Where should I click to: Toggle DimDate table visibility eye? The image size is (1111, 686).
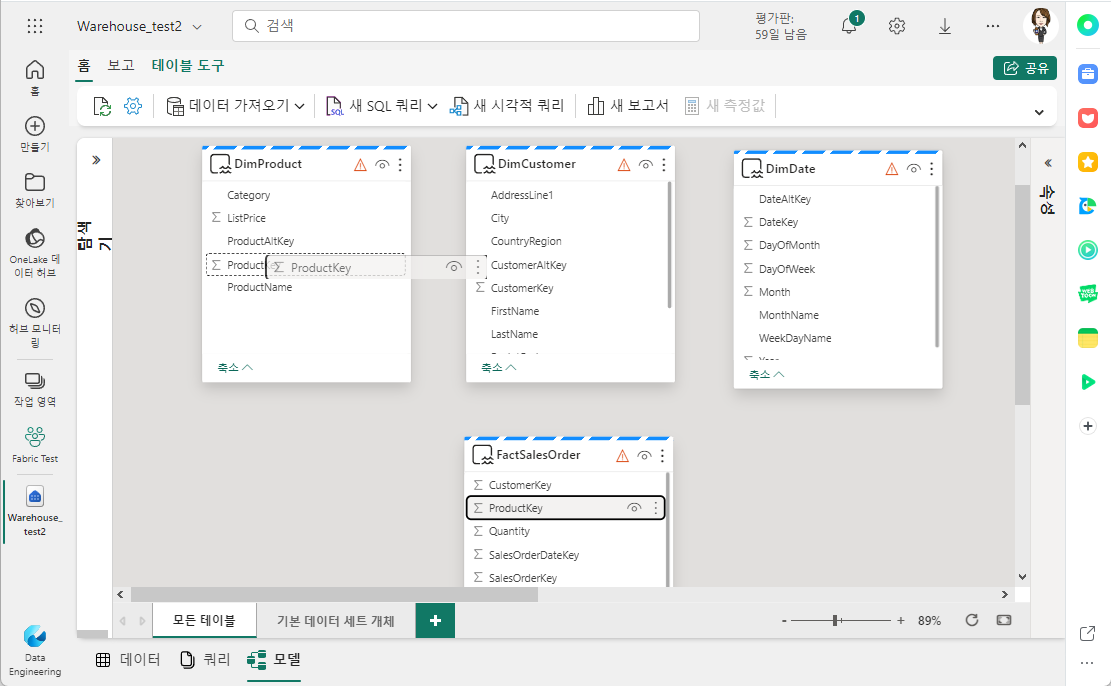coord(913,169)
